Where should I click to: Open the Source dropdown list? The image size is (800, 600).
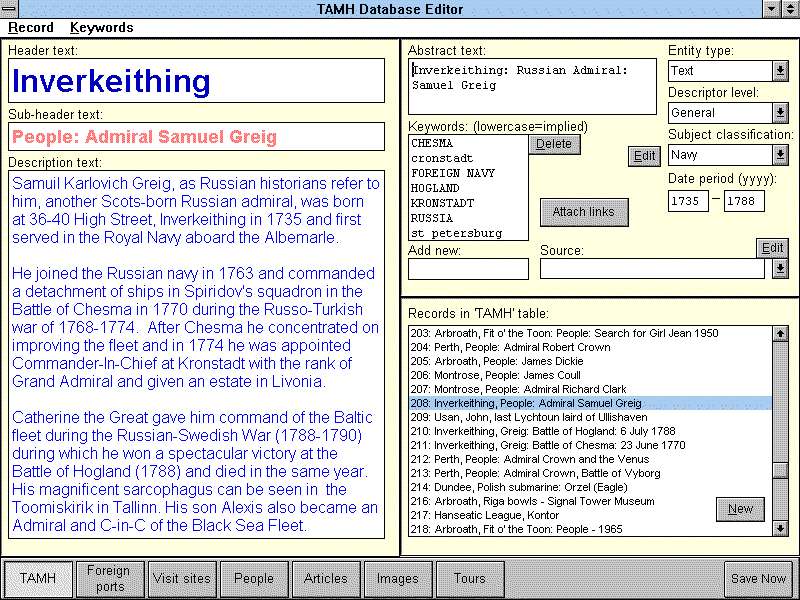[780, 269]
